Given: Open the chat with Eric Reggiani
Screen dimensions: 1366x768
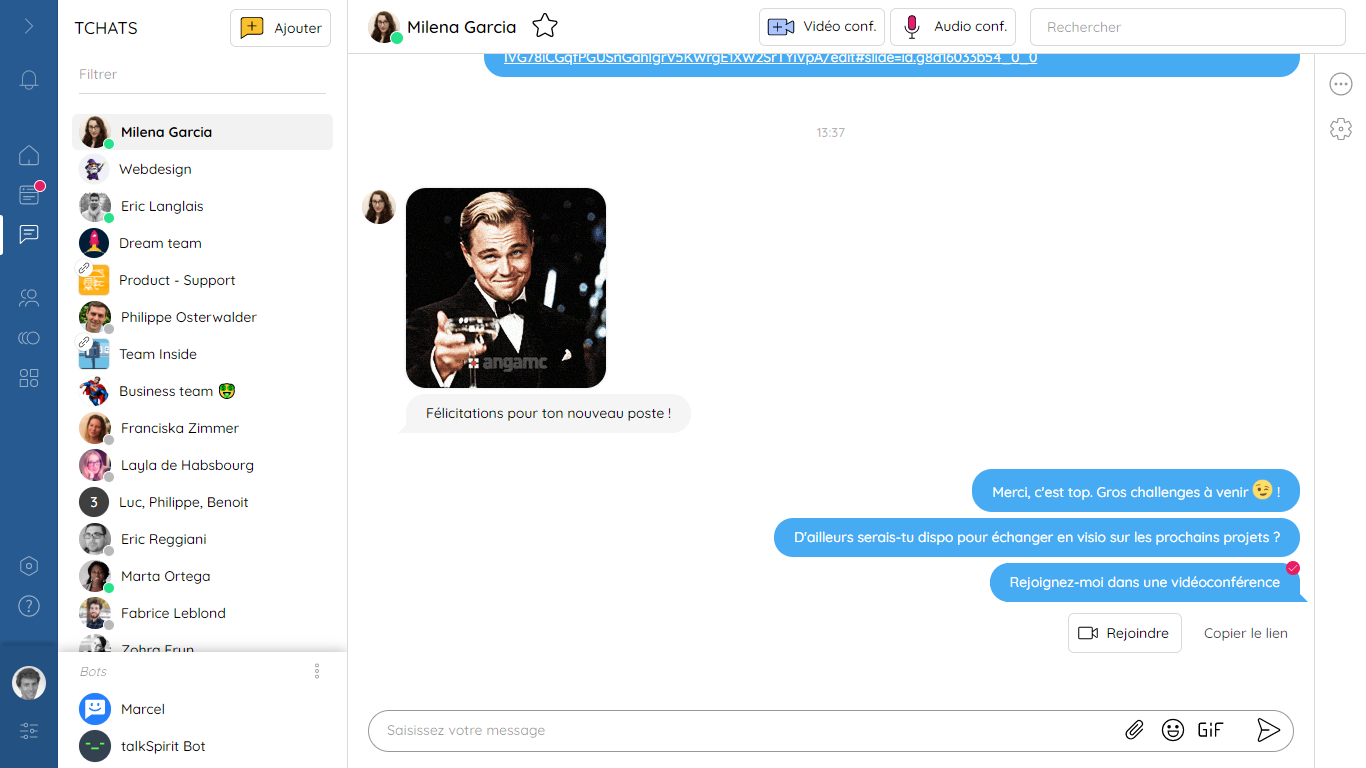Looking at the screenshot, I should (202, 539).
